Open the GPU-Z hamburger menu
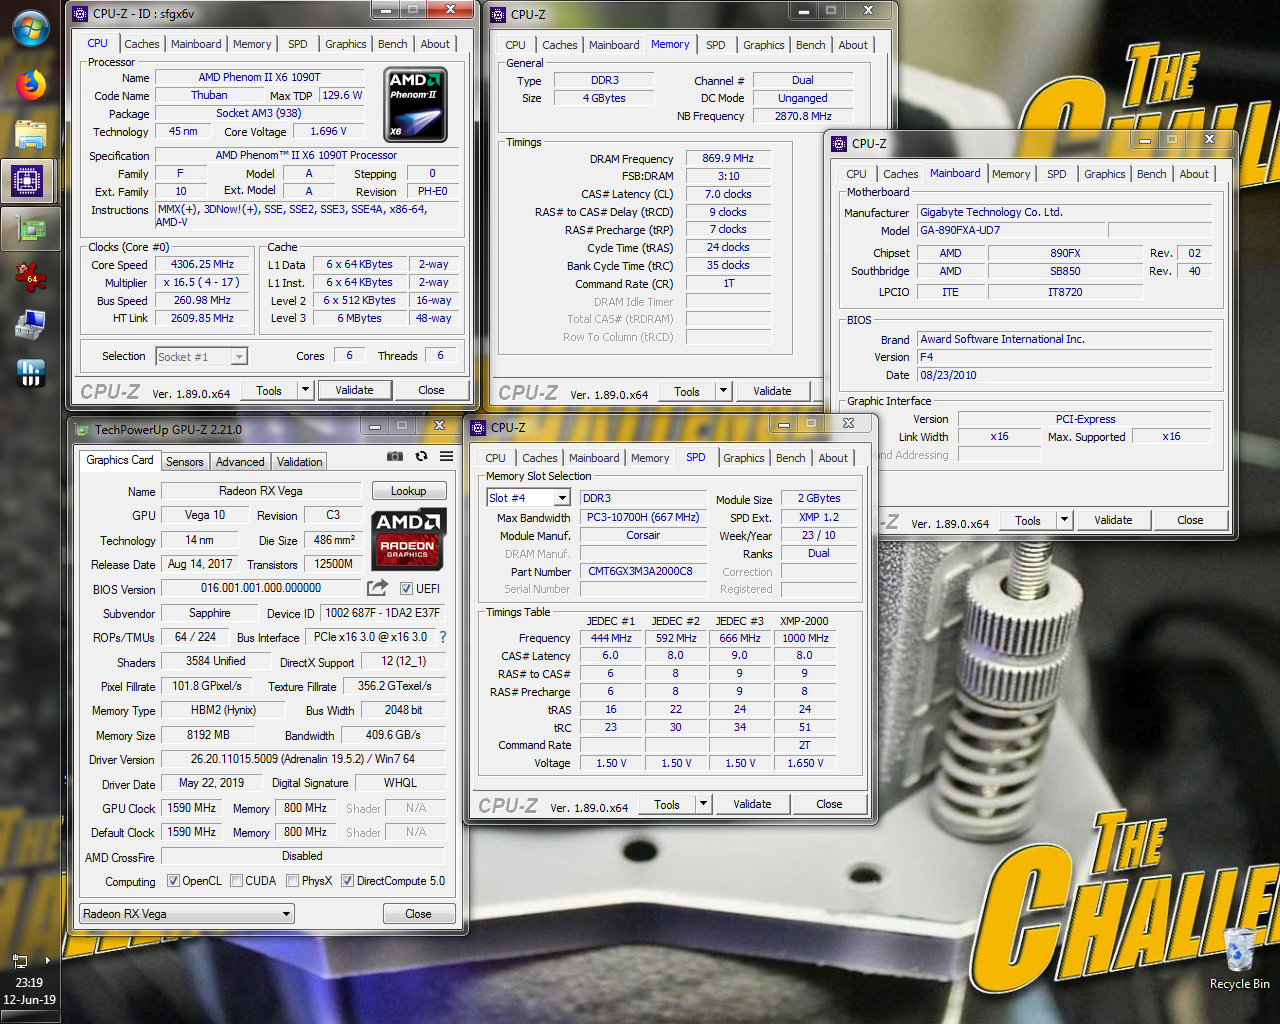Image resolution: width=1280 pixels, height=1024 pixels. point(446,456)
